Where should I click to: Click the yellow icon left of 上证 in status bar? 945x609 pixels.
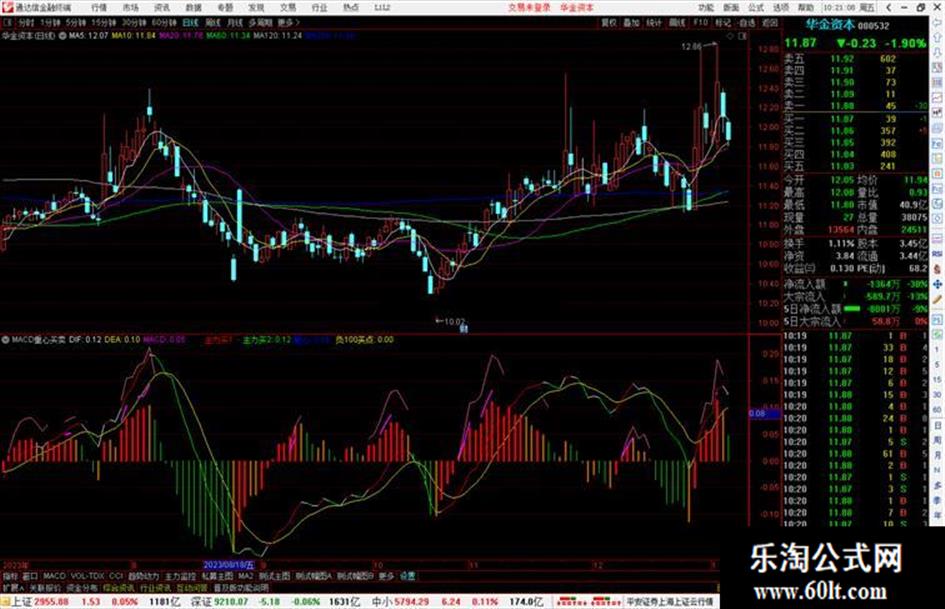click(5, 602)
